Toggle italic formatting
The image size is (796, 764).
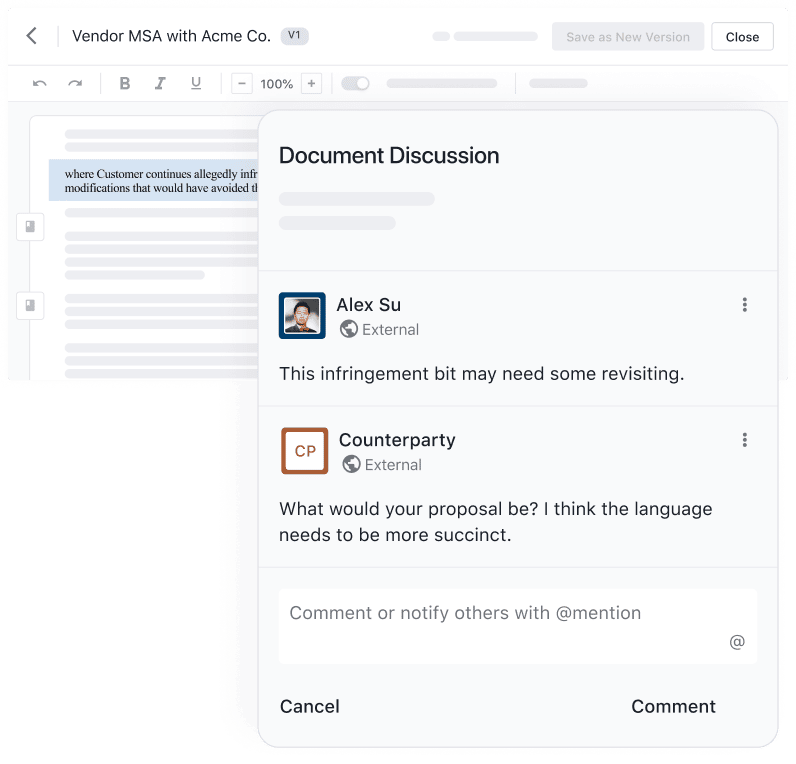pyautogui.click(x=160, y=84)
